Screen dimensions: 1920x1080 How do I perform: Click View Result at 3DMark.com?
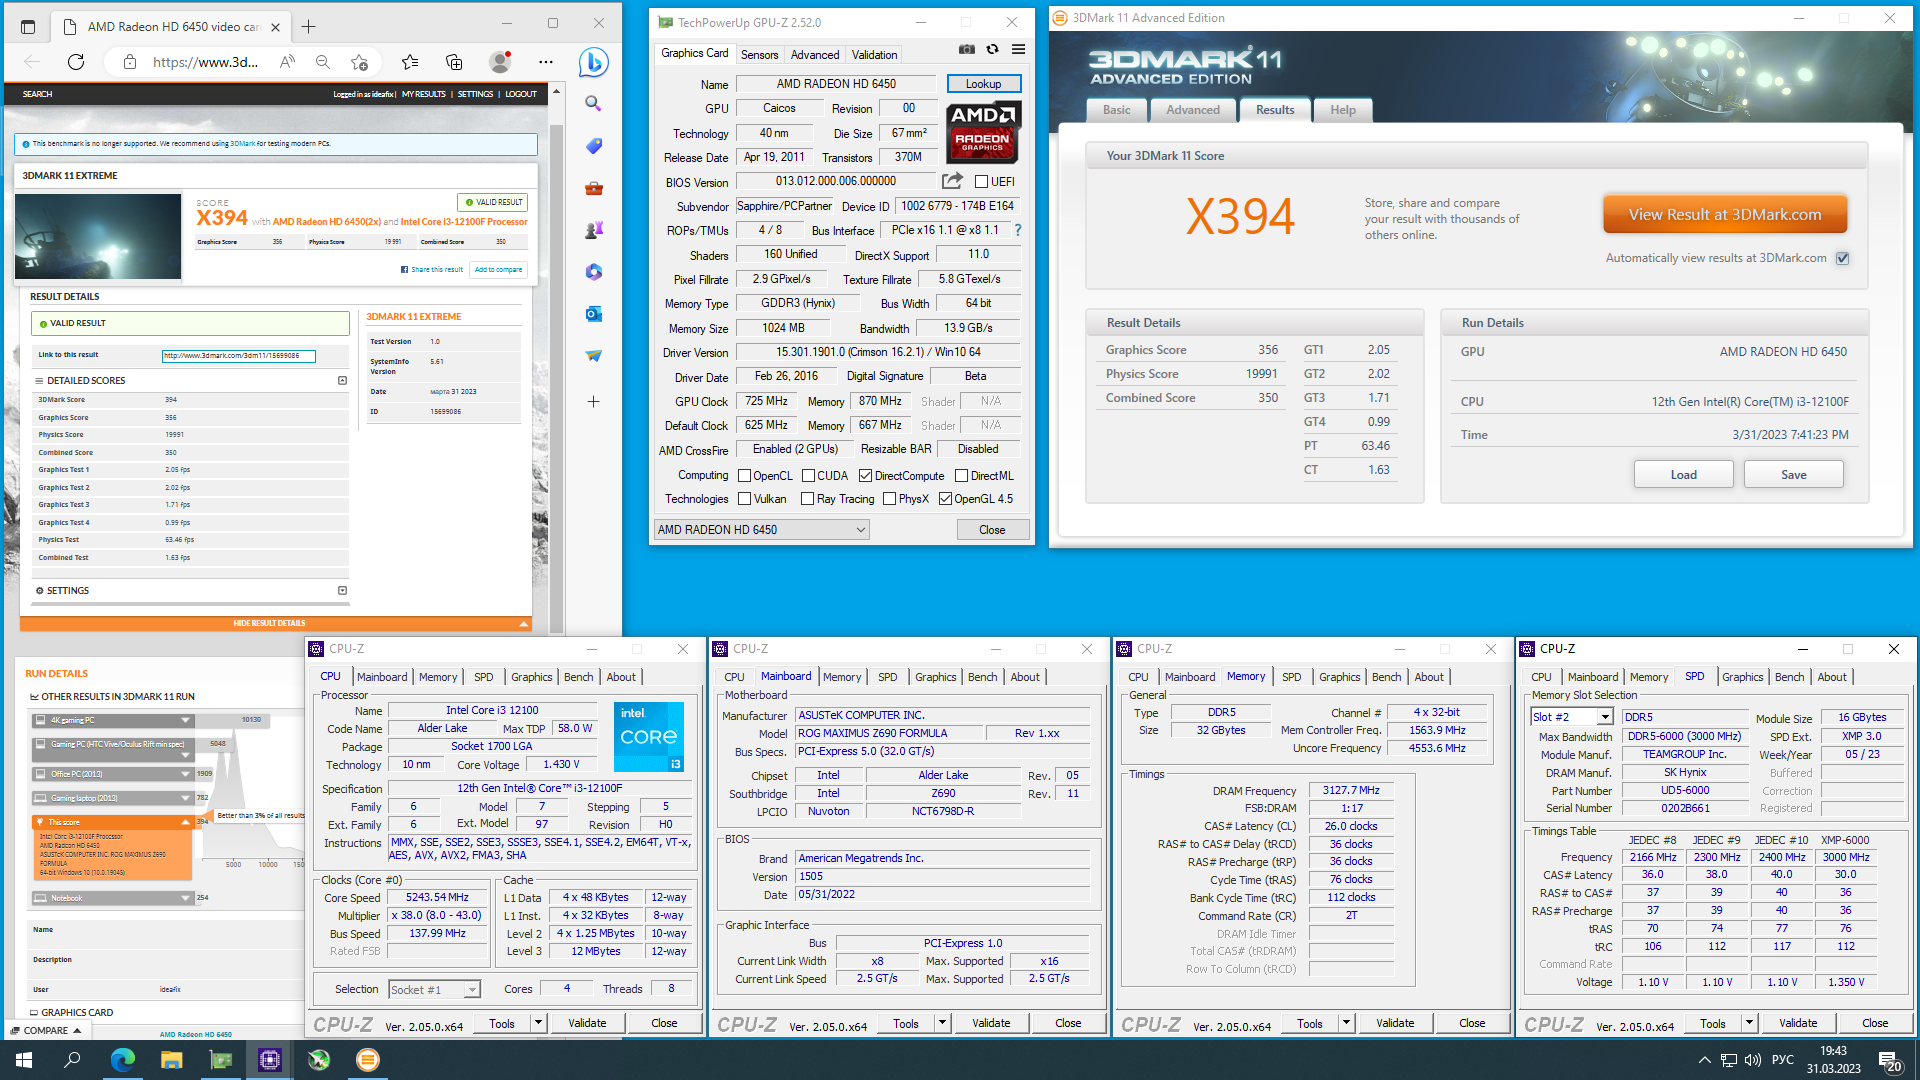1724,215
